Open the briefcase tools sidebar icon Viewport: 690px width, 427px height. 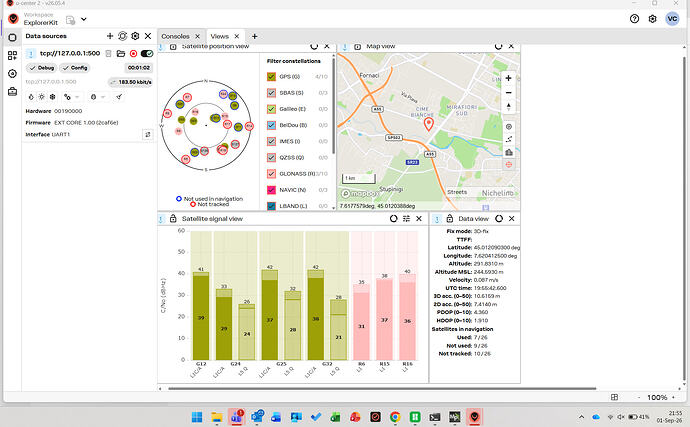12,92
